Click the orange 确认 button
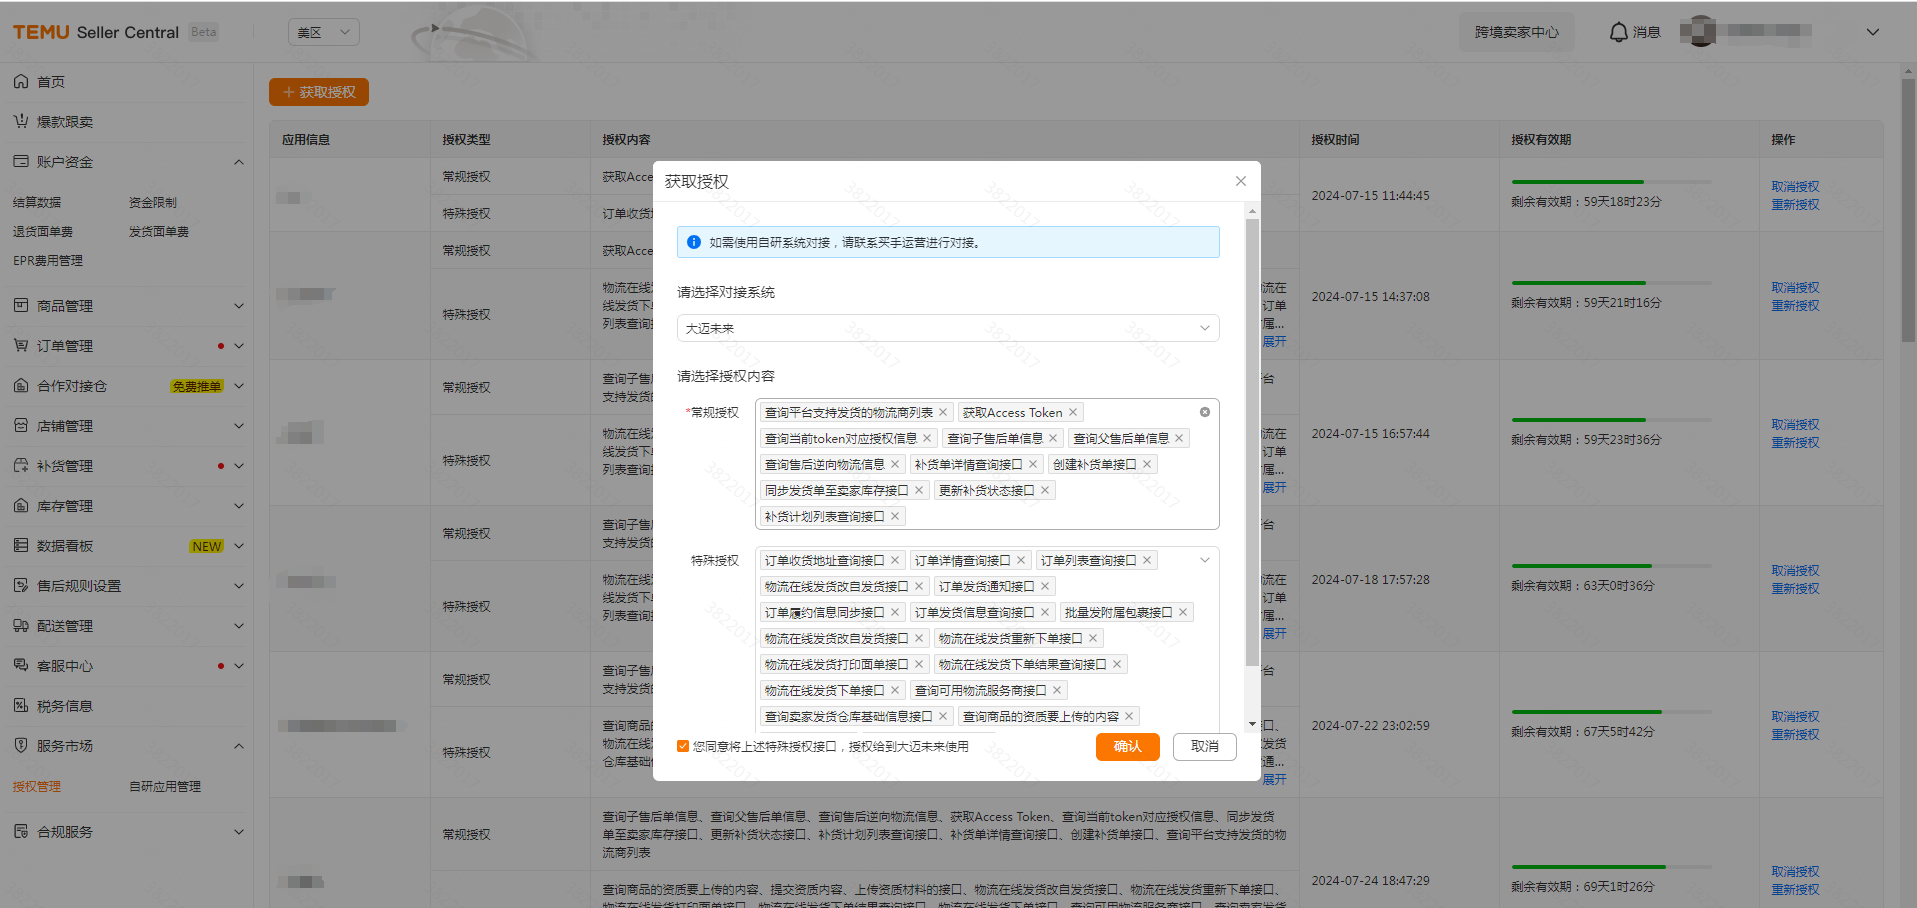This screenshot has width=1917, height=908. (1127, 747)
